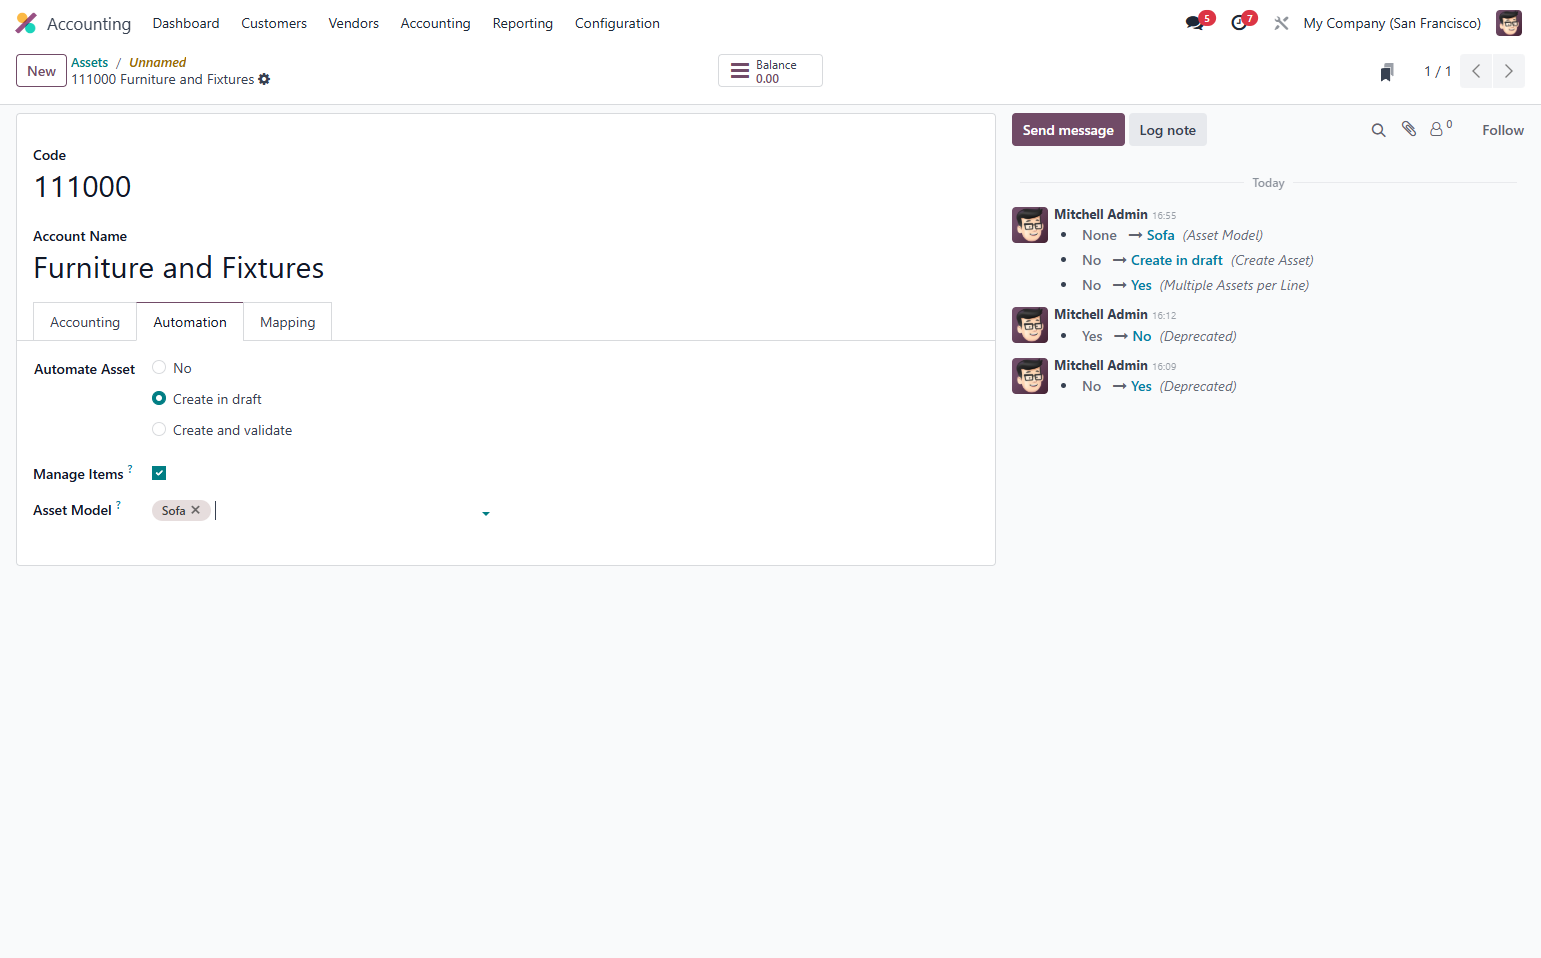Click the gear actions icon beside Furniture and Fixtures
Viewport: 1541px width, 958px height.
tap(264, 79)
